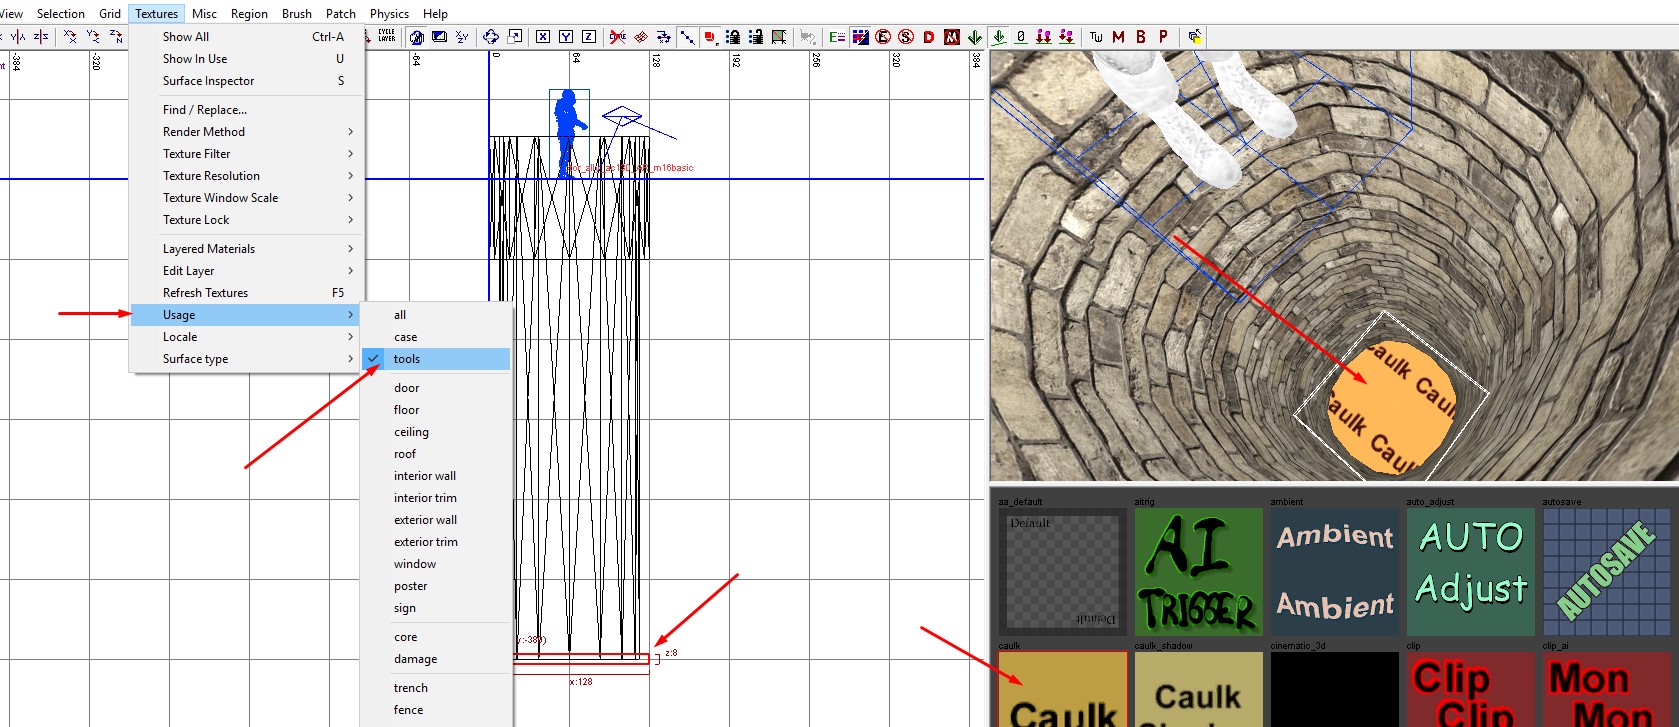Viewport: 1679px width, 727px height.
Task: Click the dark red B toolbar icon
Action: tap(1141, 37)
